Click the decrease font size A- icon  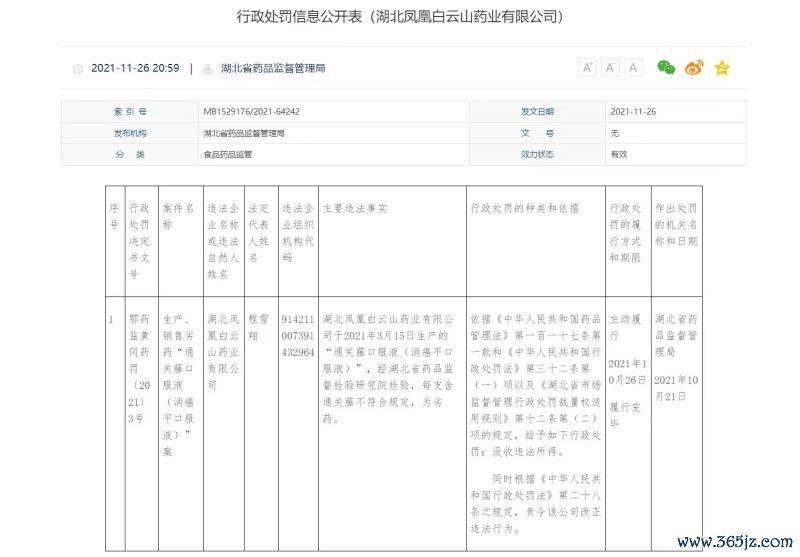610,67
